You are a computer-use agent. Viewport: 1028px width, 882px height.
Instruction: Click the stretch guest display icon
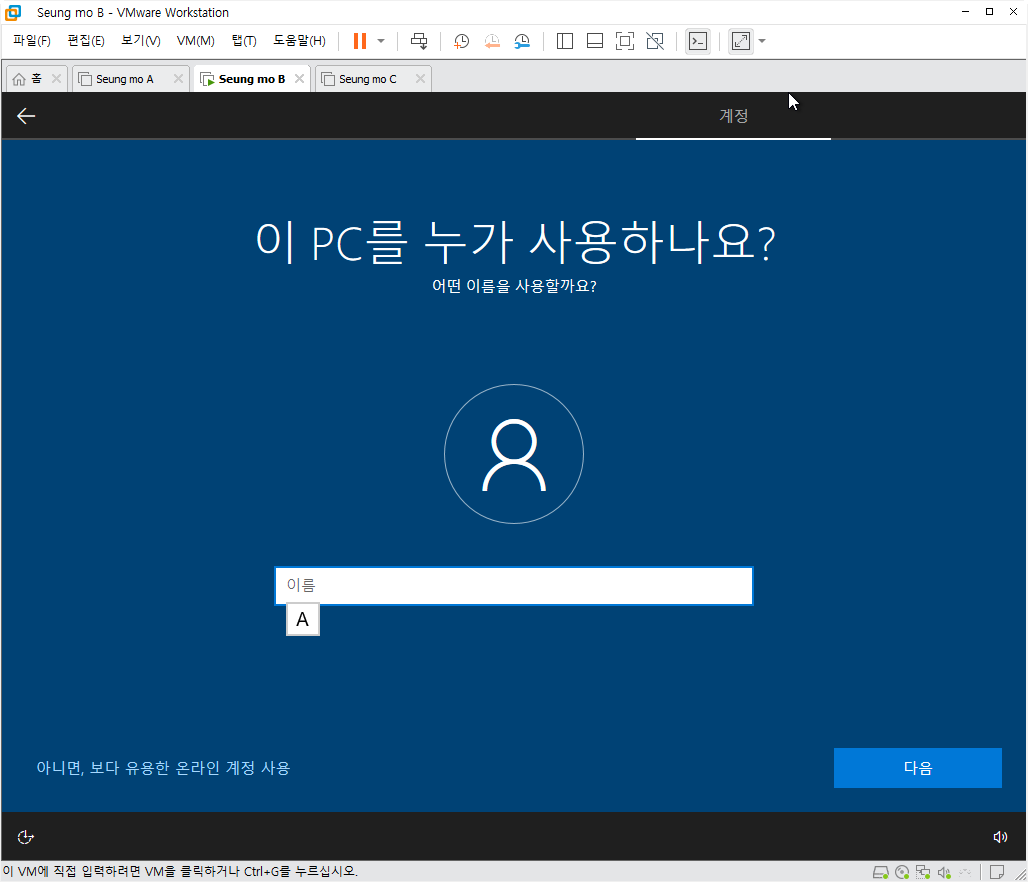pos(741,41)
